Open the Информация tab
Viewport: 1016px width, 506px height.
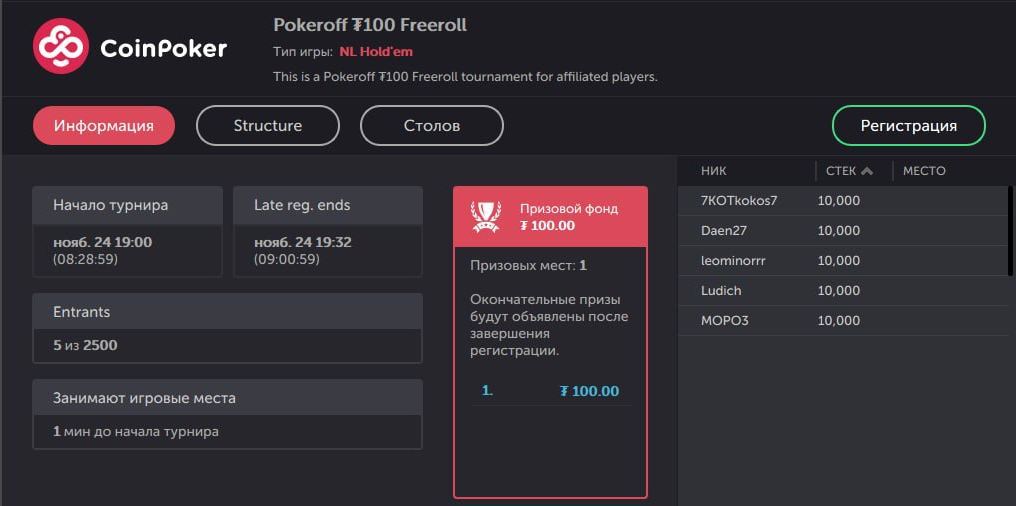tap(104, 126)
